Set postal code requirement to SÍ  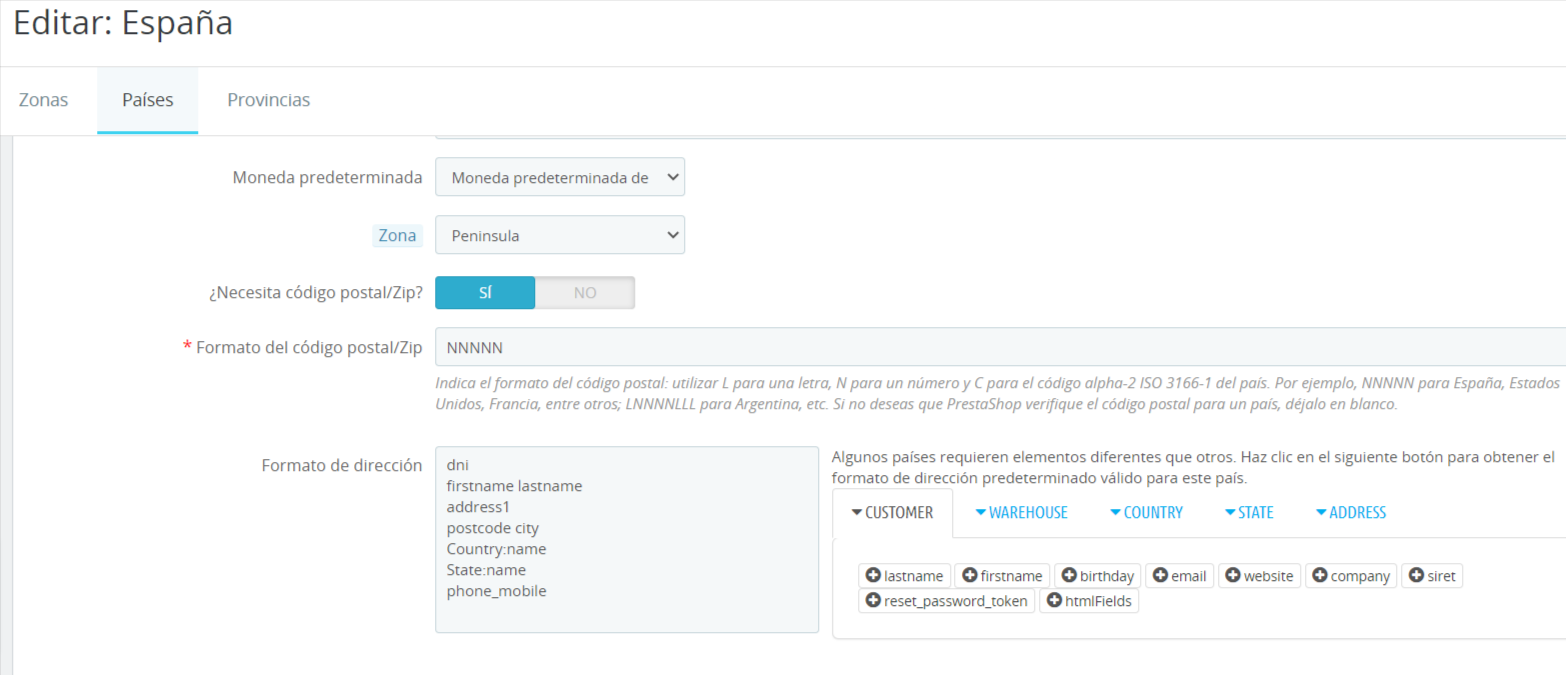[485, 293]
